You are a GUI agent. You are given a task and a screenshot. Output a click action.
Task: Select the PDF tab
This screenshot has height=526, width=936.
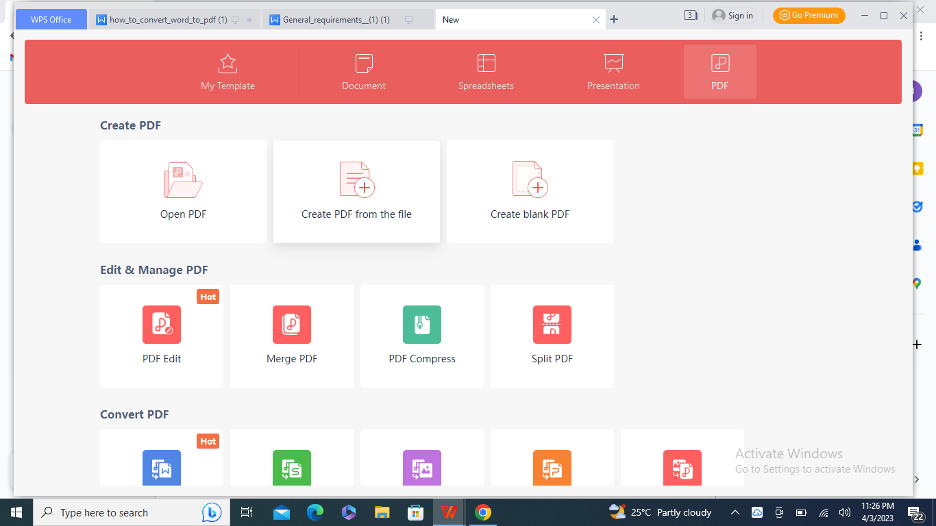720,72
